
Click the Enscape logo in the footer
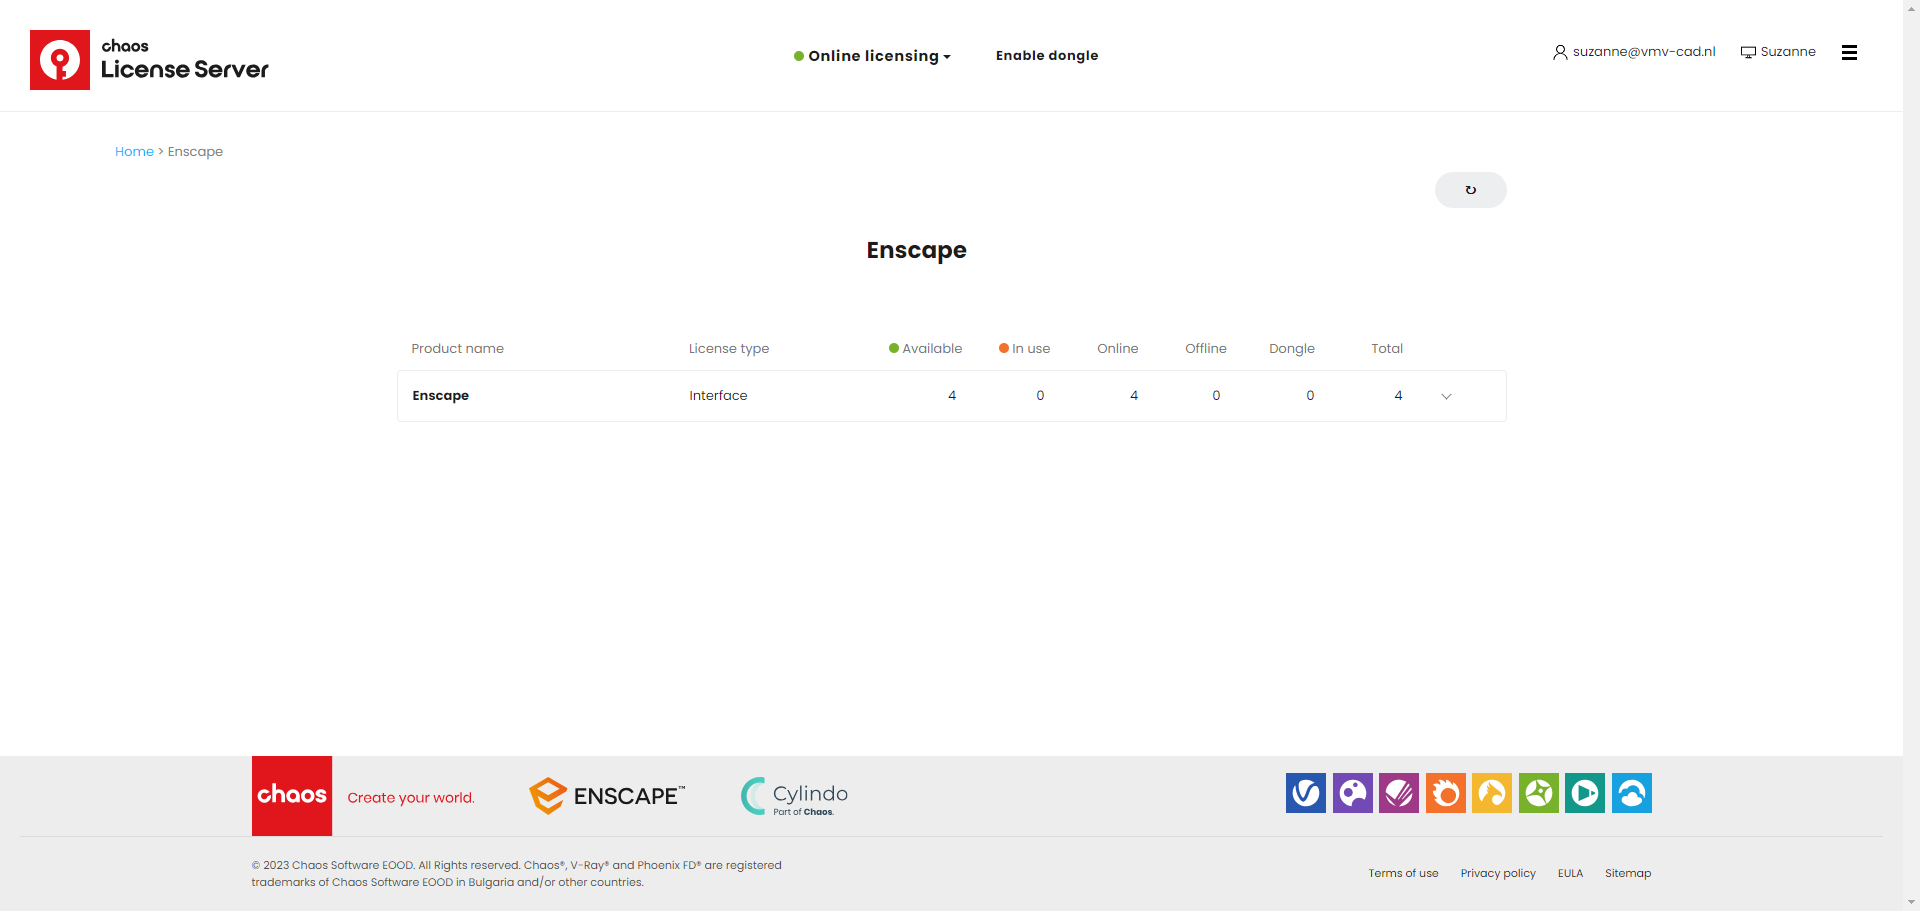pyautogui.click(x=607, y=796)
